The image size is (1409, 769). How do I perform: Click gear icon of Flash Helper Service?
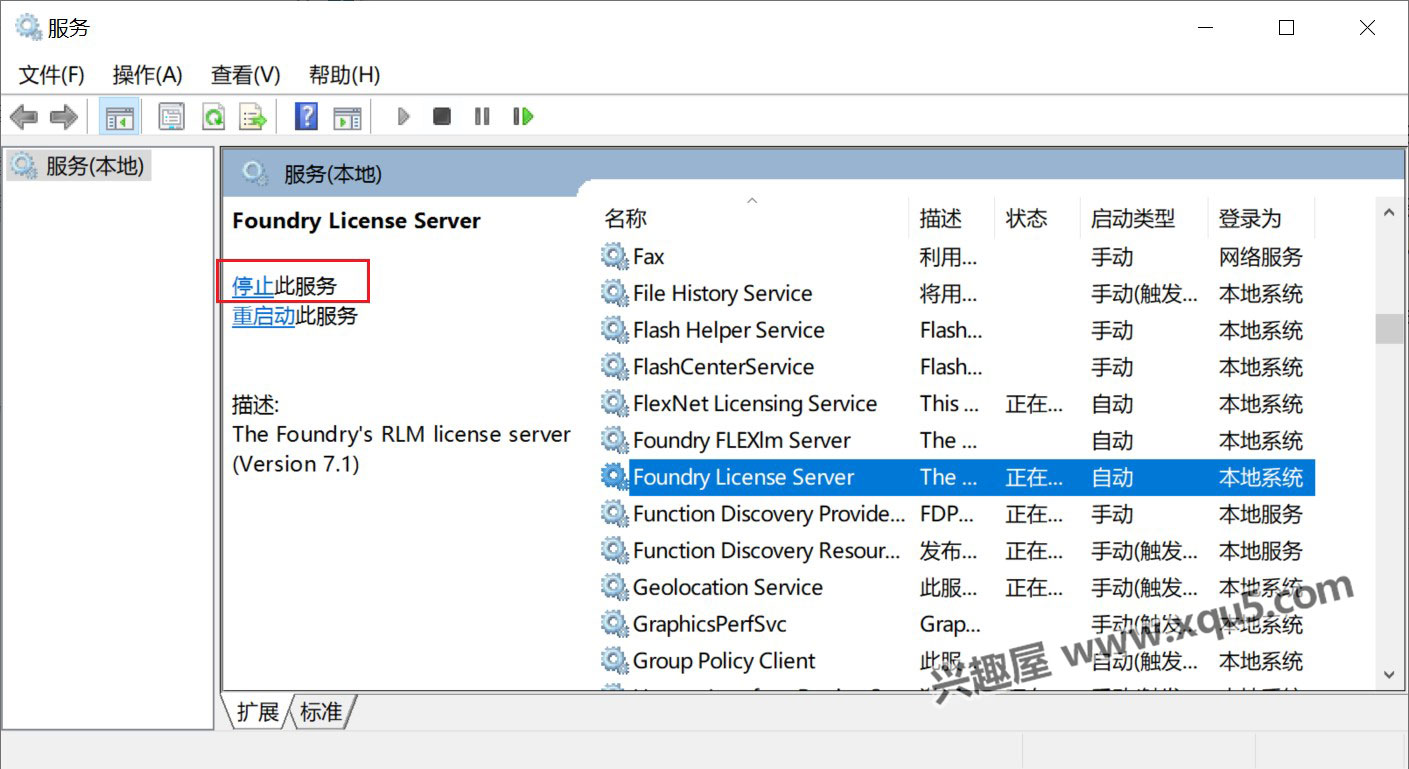pyautogui.click(x=614, y=330)
